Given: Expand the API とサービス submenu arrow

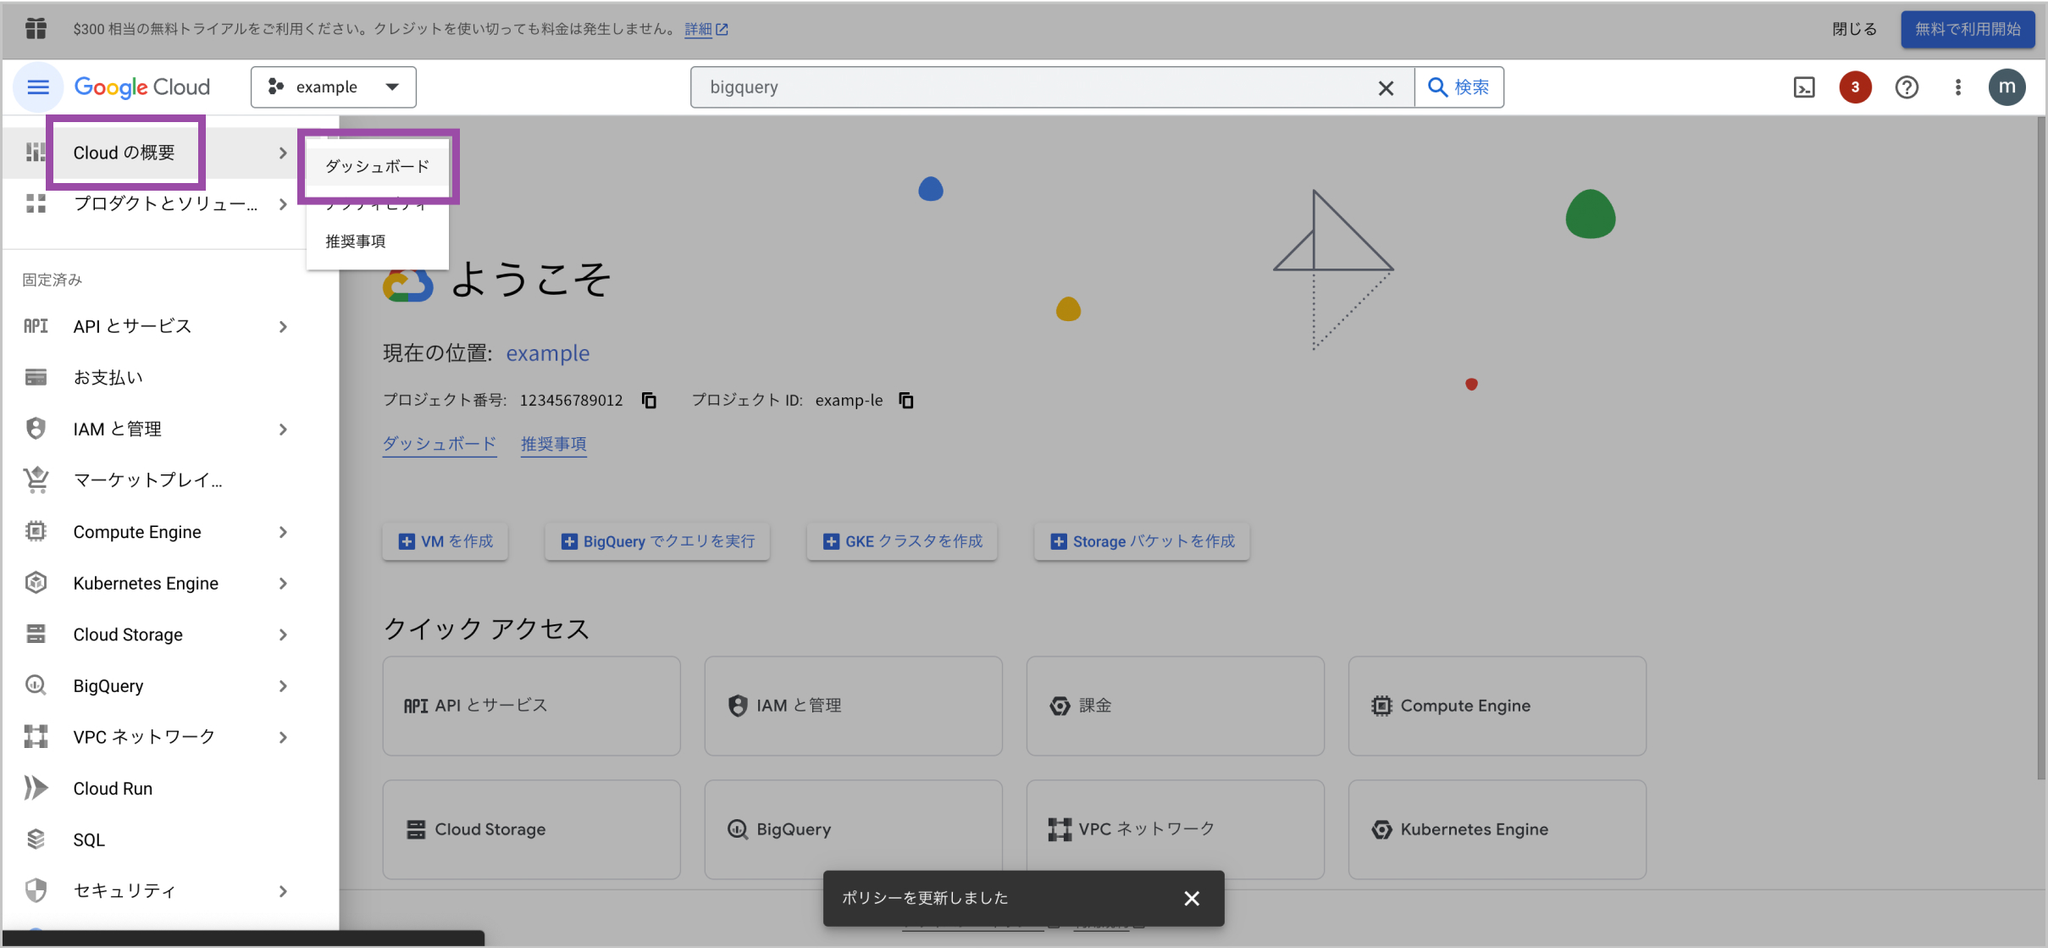Looking at the screenshot, I should click(x=283, y=326).
